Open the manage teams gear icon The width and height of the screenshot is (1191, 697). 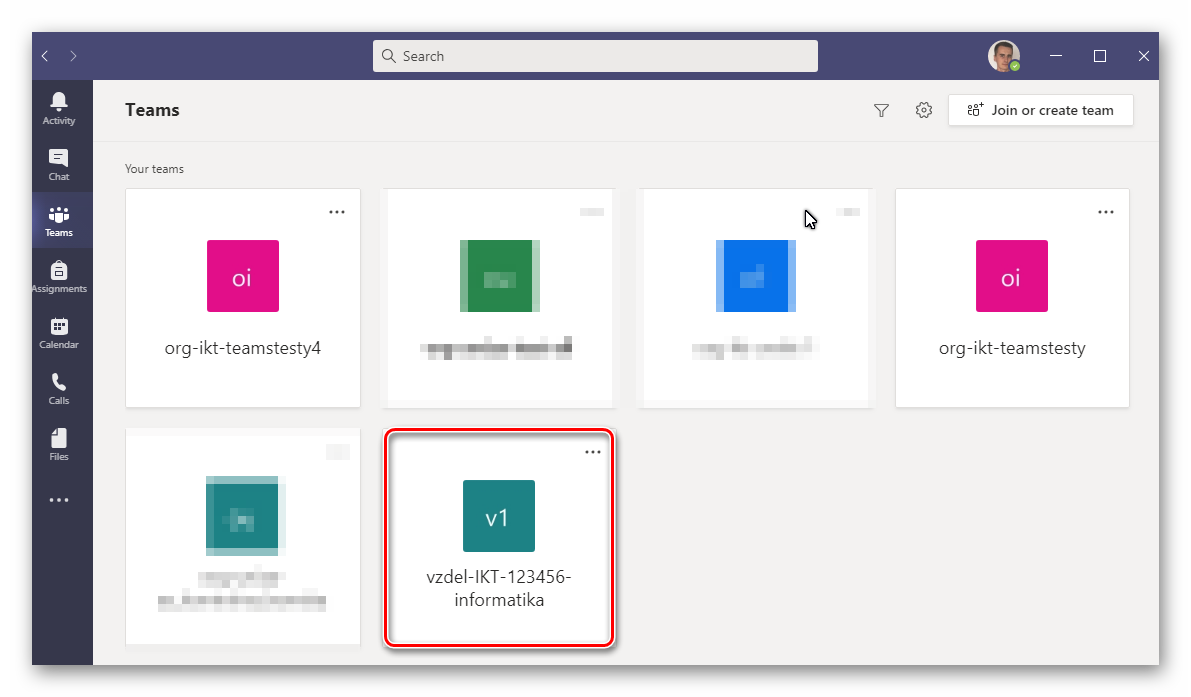tap(924, 110)
